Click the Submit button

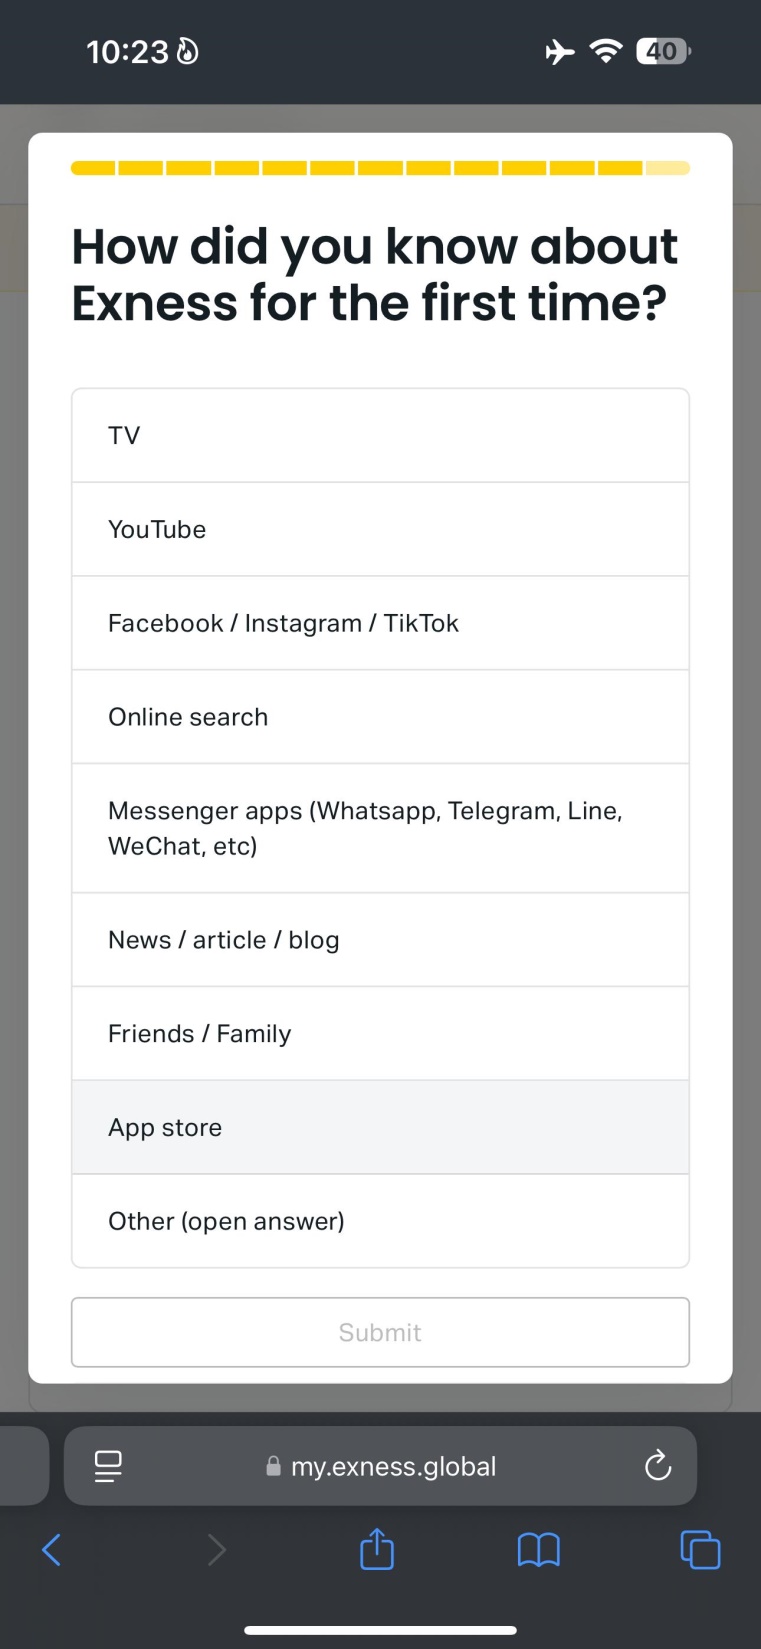380,1332
